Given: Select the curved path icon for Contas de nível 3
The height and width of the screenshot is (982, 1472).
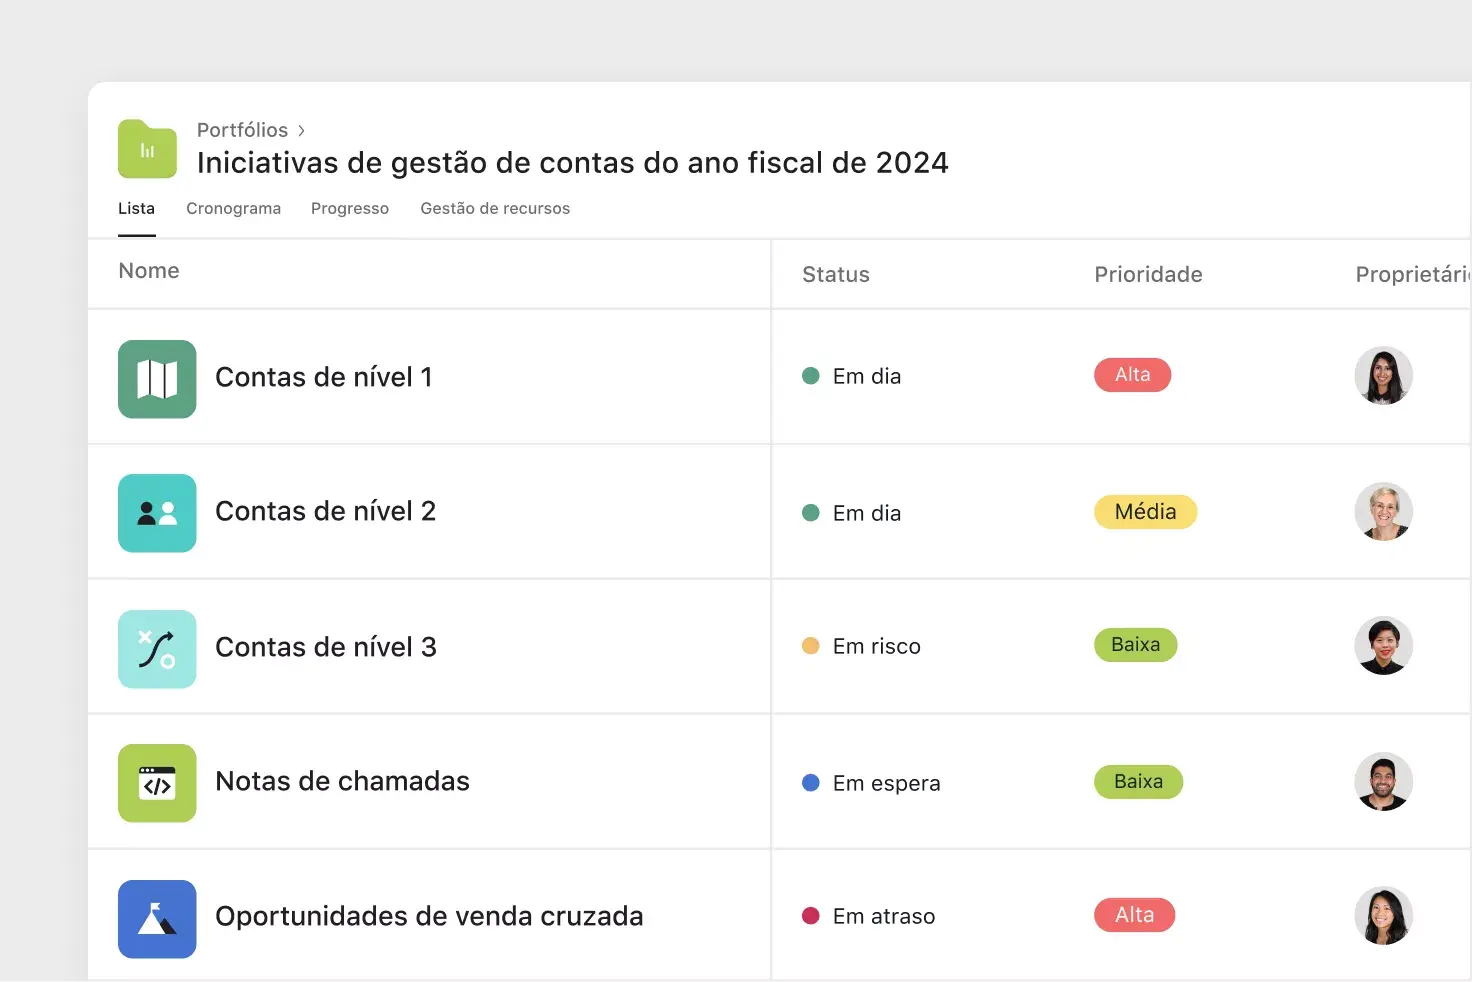Looking at the screenshot, I should (157, 648).
